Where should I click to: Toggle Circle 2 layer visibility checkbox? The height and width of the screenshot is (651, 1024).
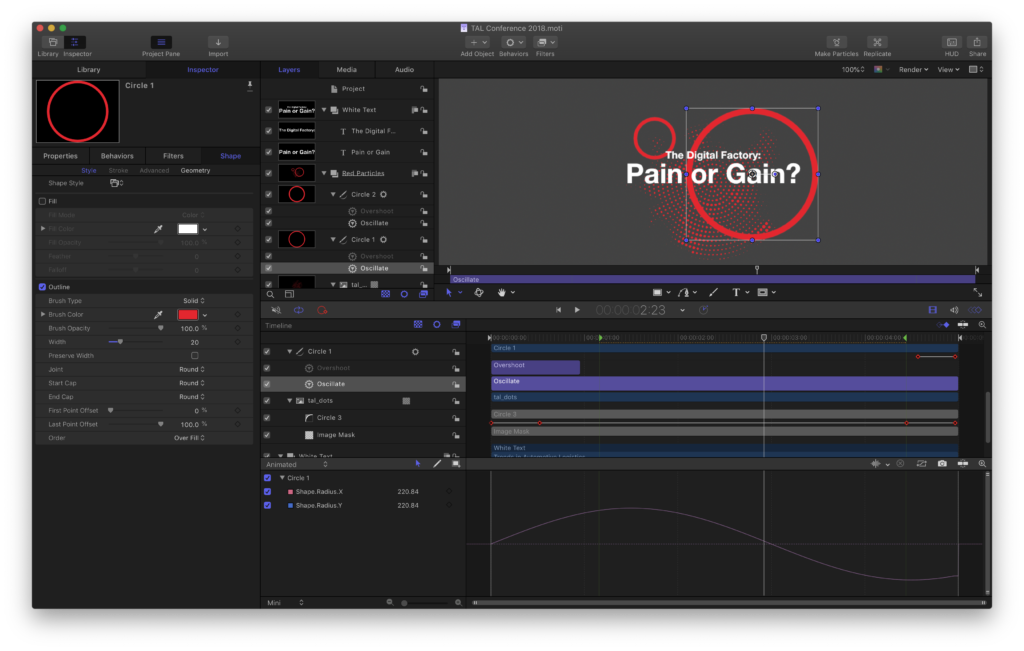(x=268, y=195)
